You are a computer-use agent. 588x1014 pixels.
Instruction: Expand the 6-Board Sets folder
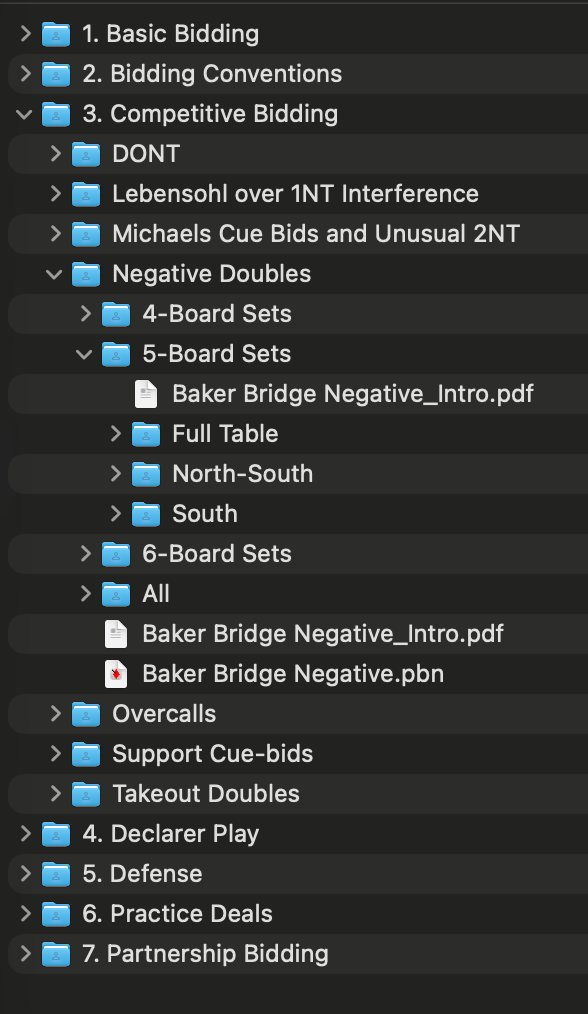point(84,553)
